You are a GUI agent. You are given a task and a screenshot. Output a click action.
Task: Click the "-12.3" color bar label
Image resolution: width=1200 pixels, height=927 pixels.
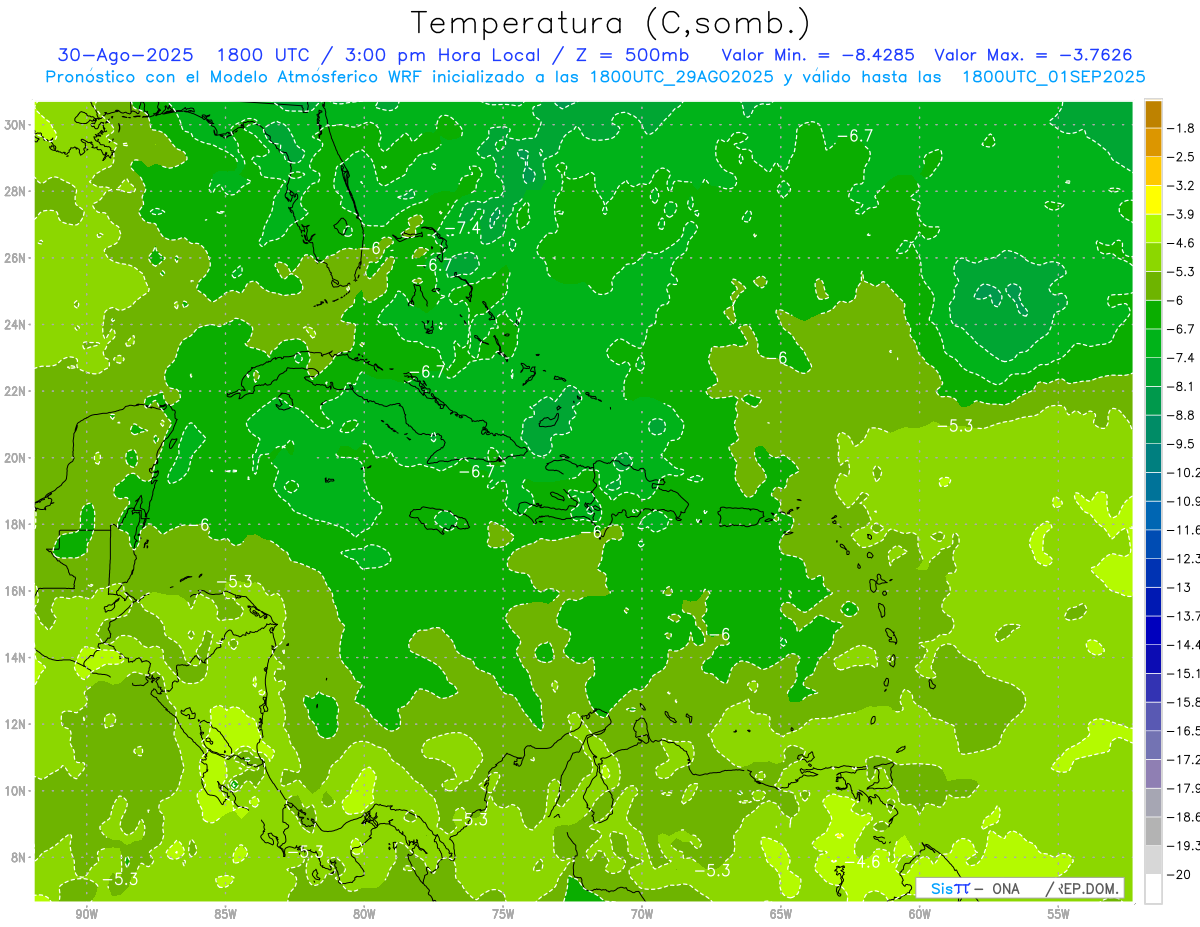pos(1184,559)
